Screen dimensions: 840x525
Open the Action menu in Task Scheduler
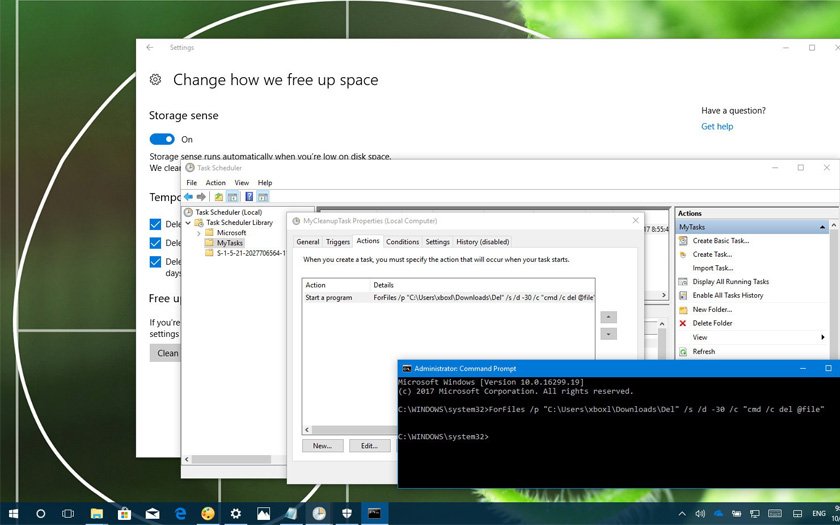(x=215, y=183)
